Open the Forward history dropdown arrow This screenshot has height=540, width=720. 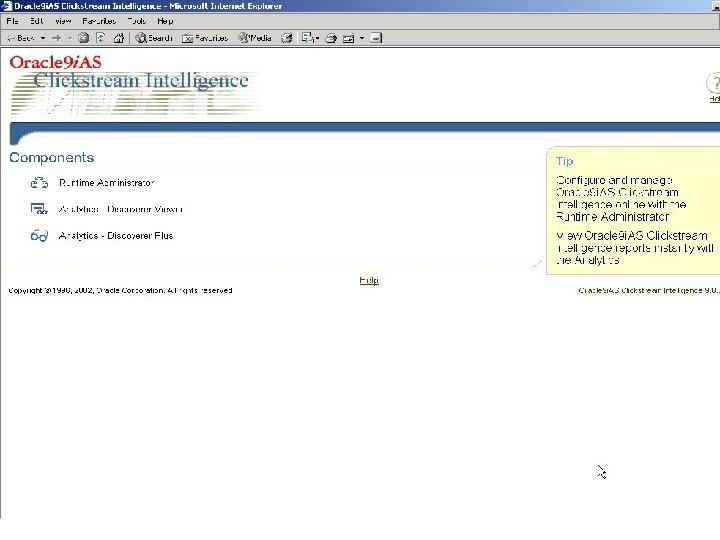tap(70, 38)
